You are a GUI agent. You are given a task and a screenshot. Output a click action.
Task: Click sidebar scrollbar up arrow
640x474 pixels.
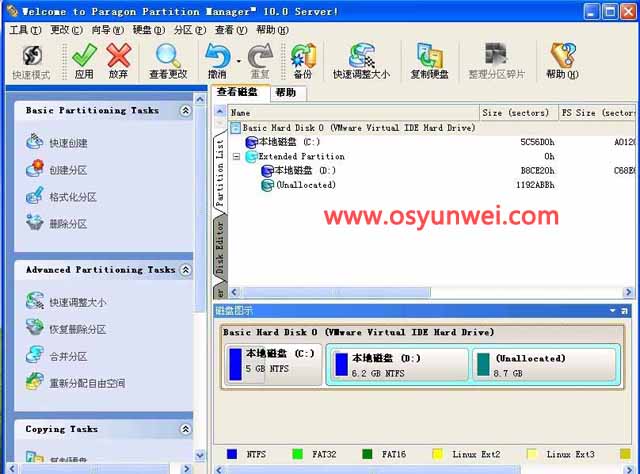tap(200, 100)
